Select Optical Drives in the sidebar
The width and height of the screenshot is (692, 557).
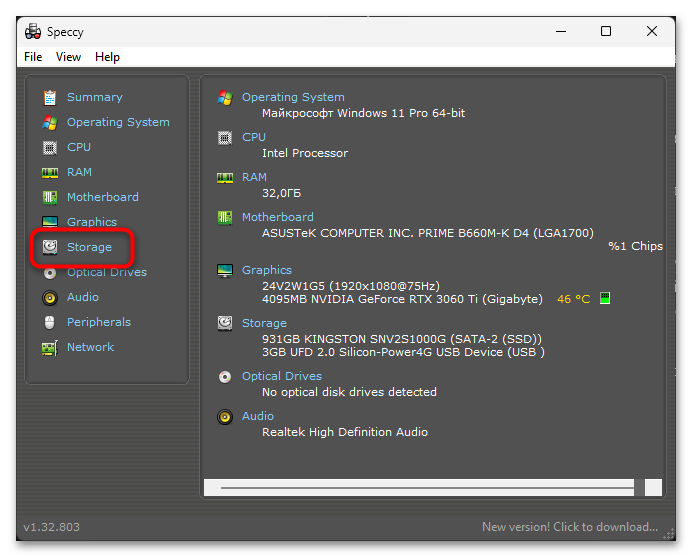[x=107, y=272]
